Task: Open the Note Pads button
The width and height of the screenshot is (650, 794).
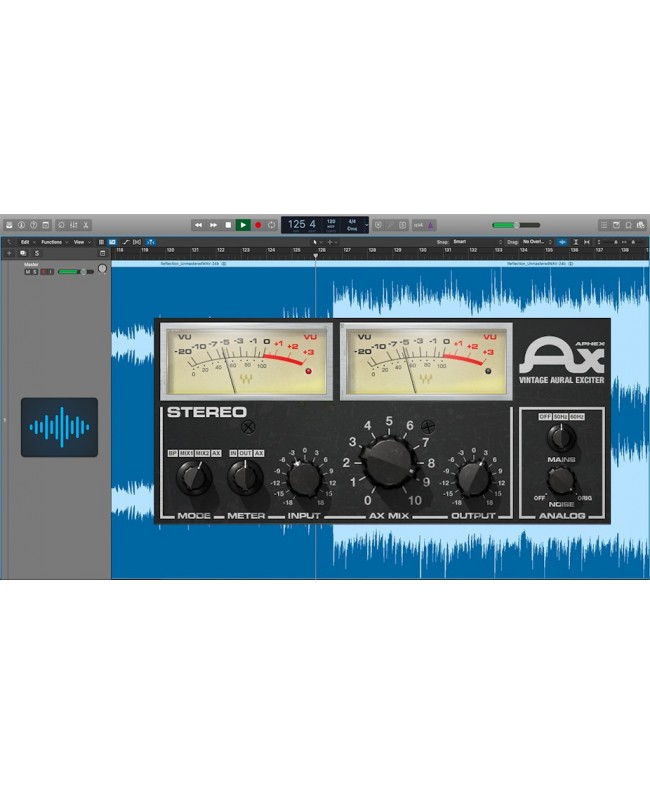Action: click(x=616, y=225)
